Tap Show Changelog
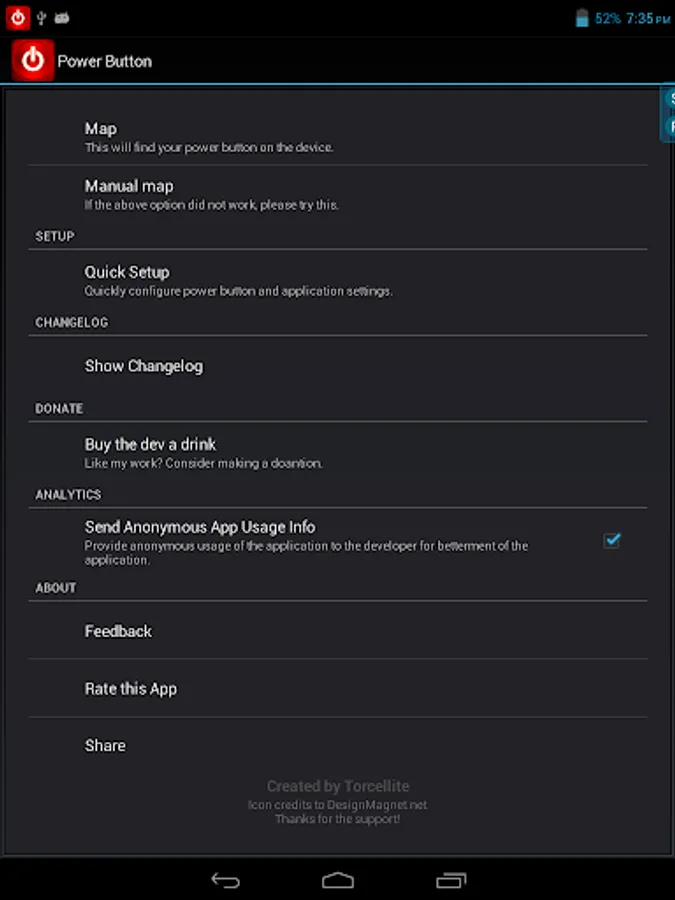 (x=338, y=366)
